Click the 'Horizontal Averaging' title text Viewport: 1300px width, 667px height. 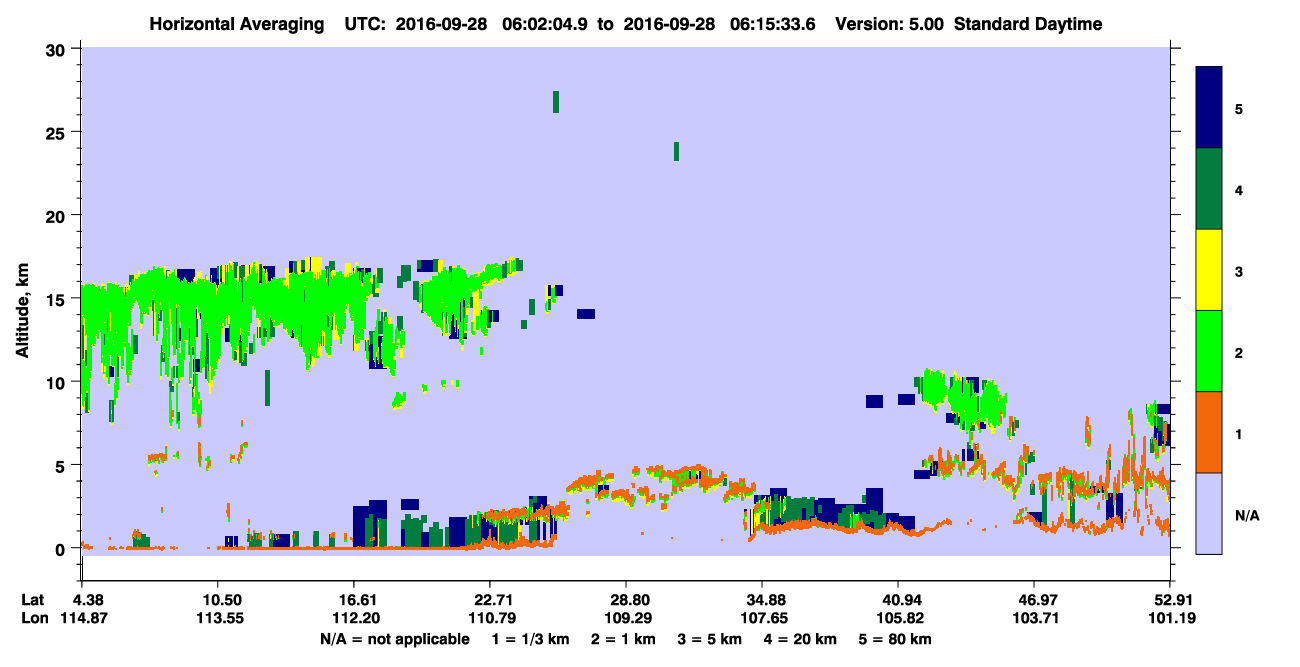coord(235,24)
